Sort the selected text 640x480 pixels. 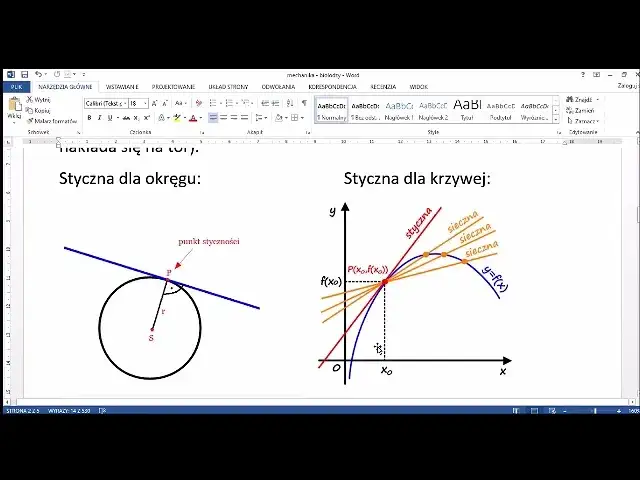[290, 104]
